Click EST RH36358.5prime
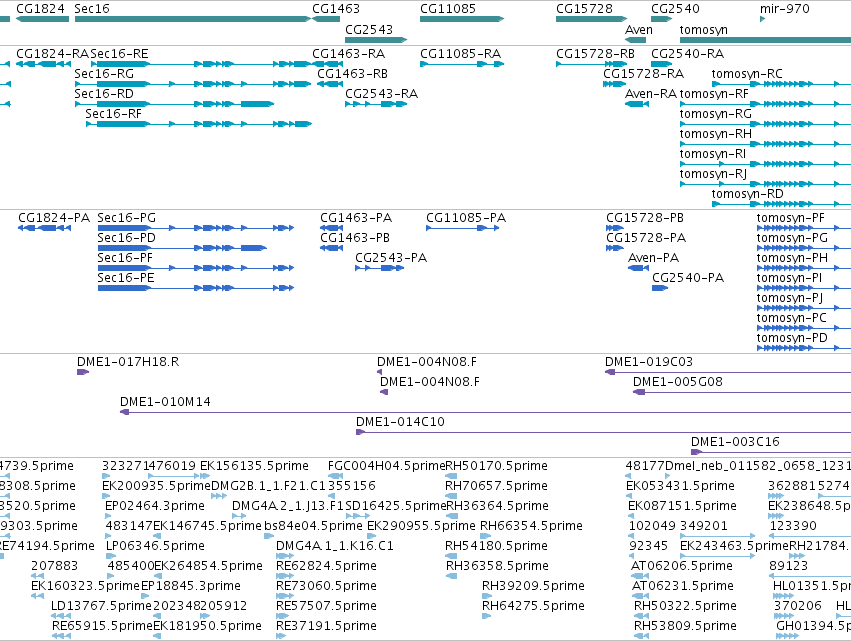Screen dimensions: 851x641 click(498, 567)
